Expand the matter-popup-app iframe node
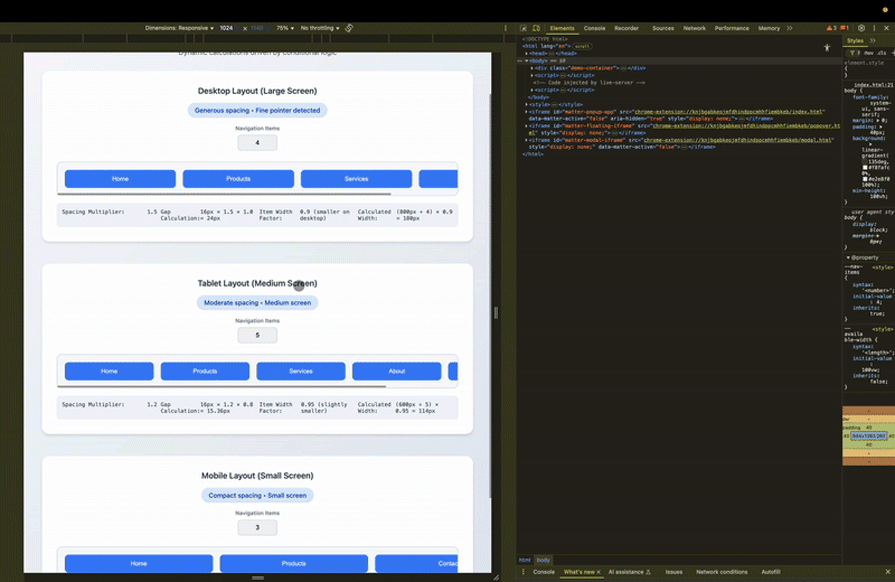 point(527,112)
